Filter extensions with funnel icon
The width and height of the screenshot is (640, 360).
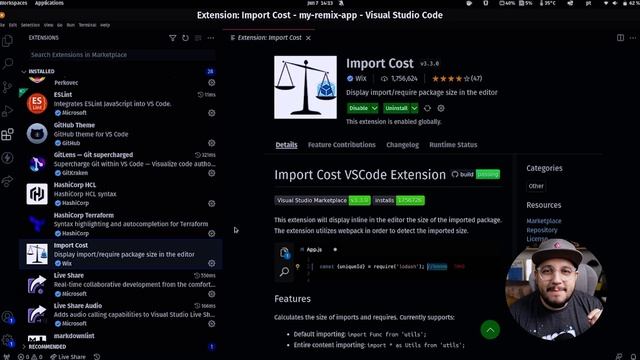tap(173, 38)
